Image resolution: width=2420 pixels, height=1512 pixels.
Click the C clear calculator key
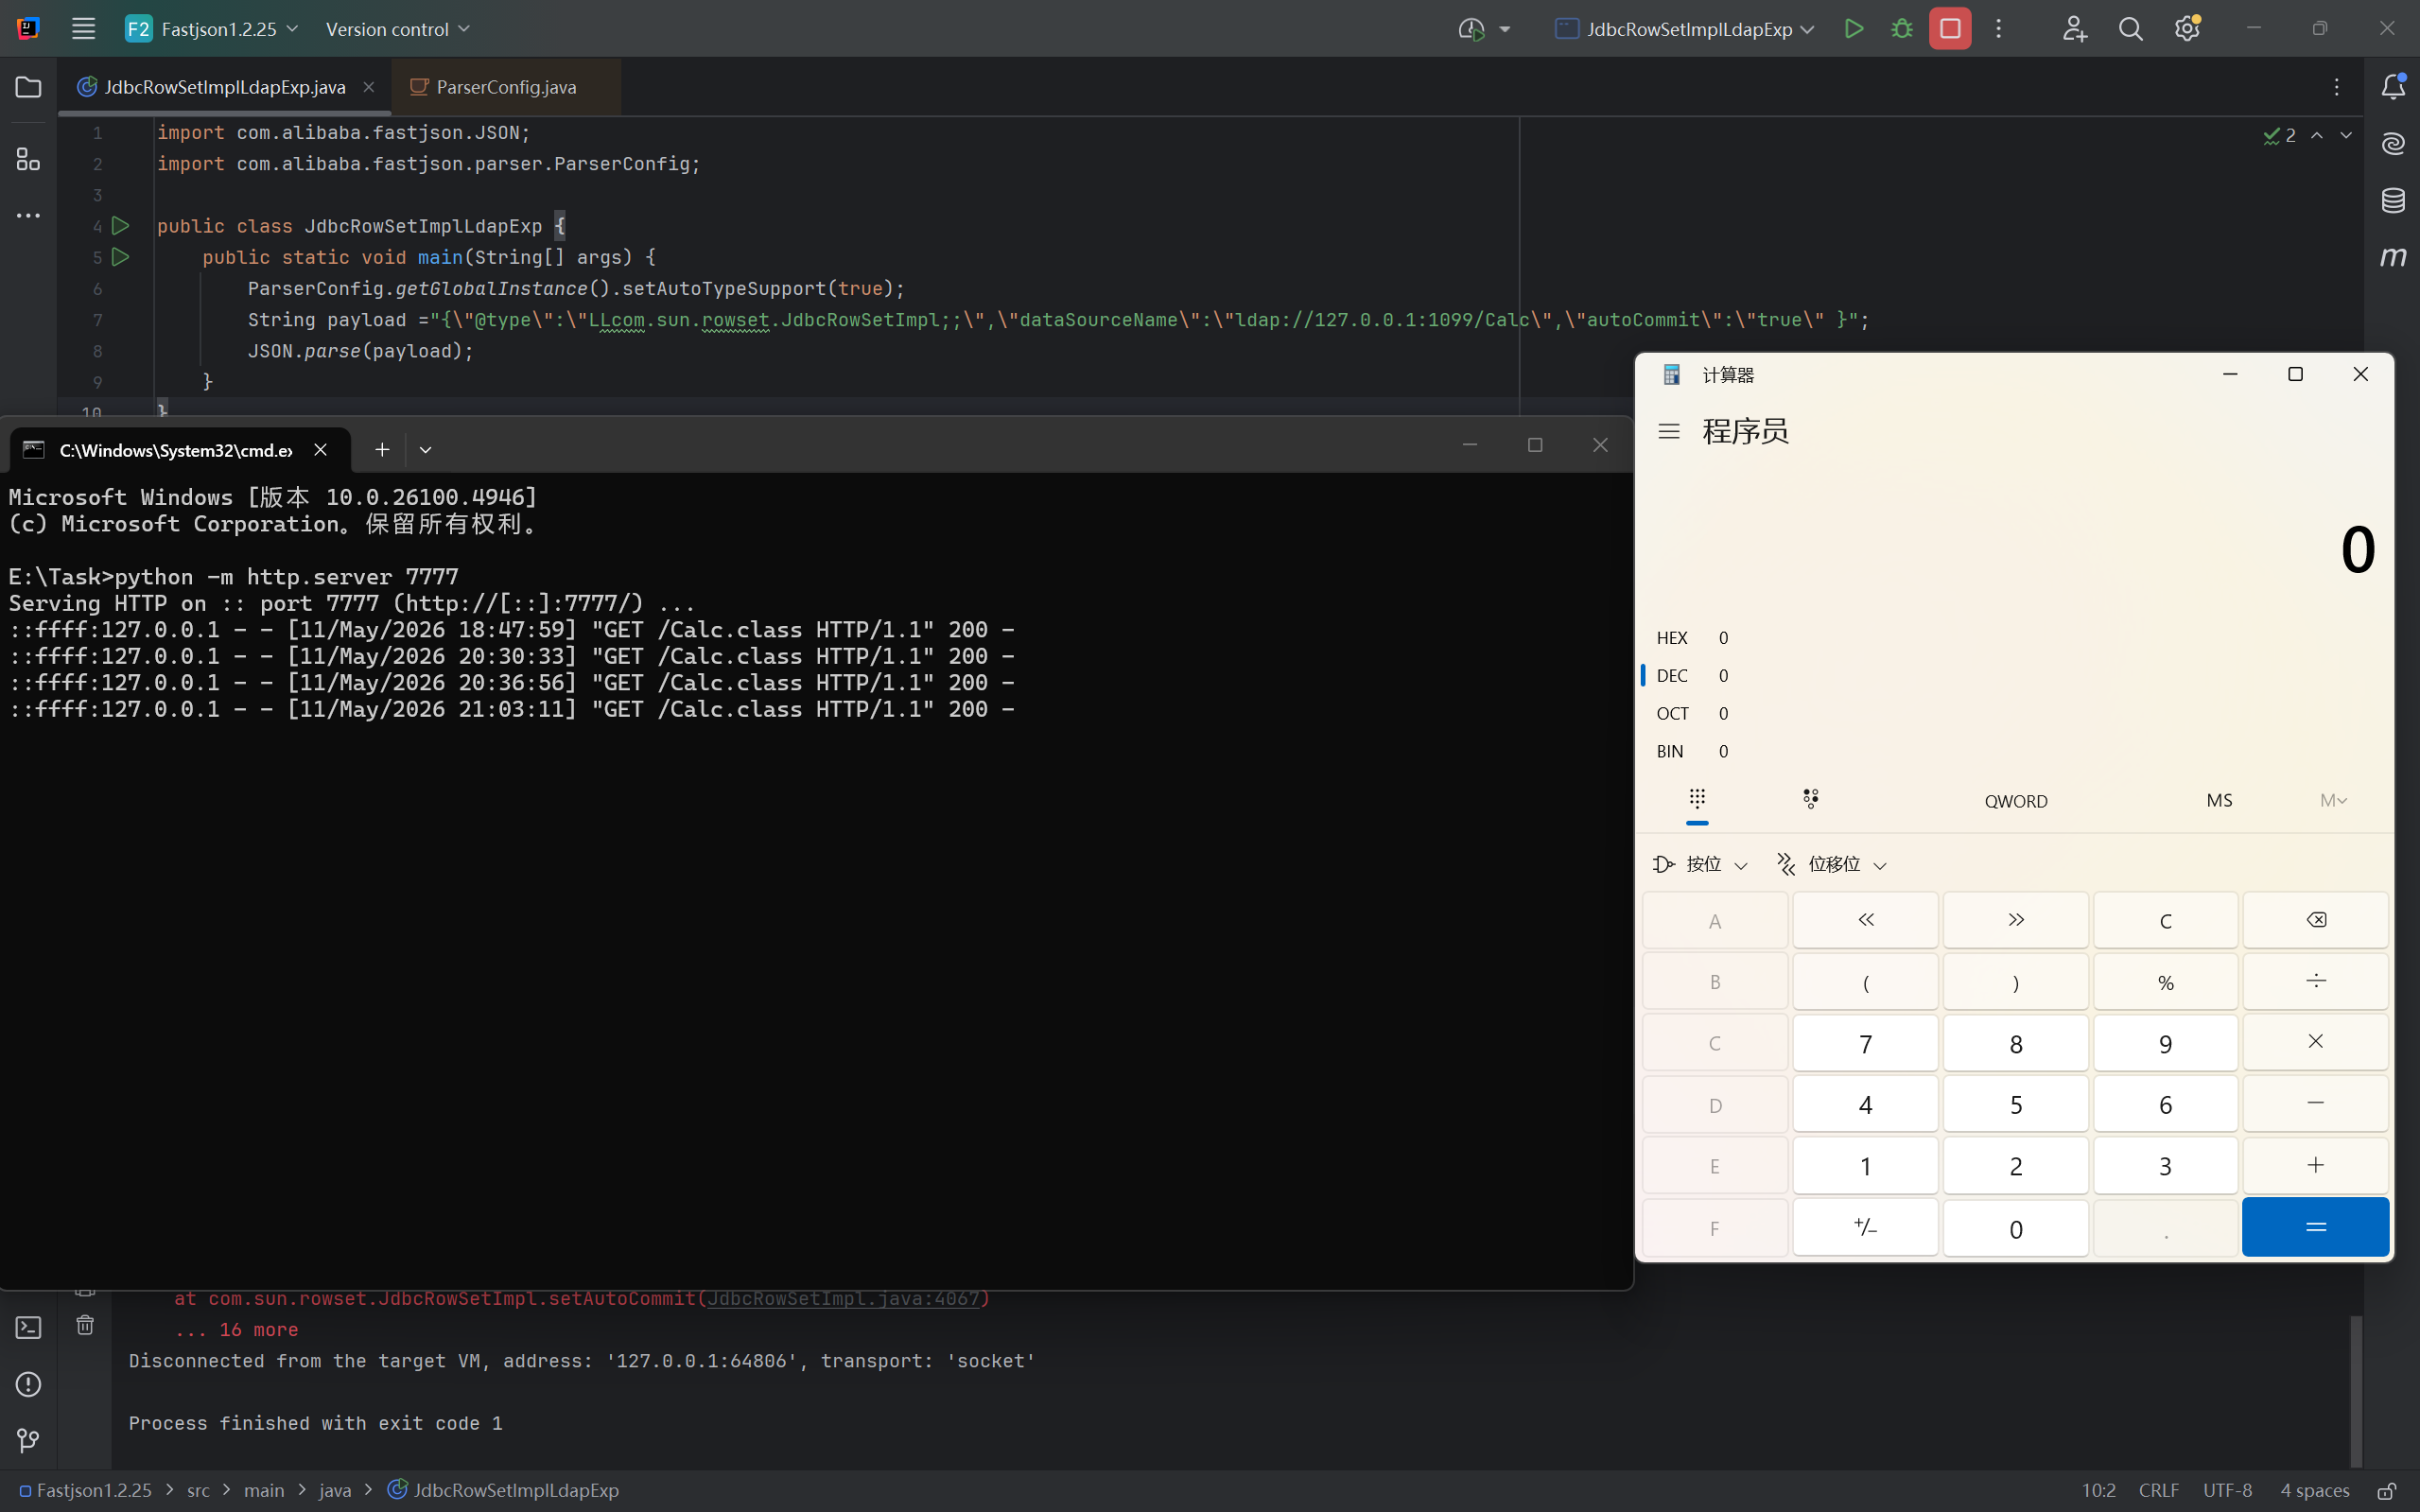tap(2165, 920)
